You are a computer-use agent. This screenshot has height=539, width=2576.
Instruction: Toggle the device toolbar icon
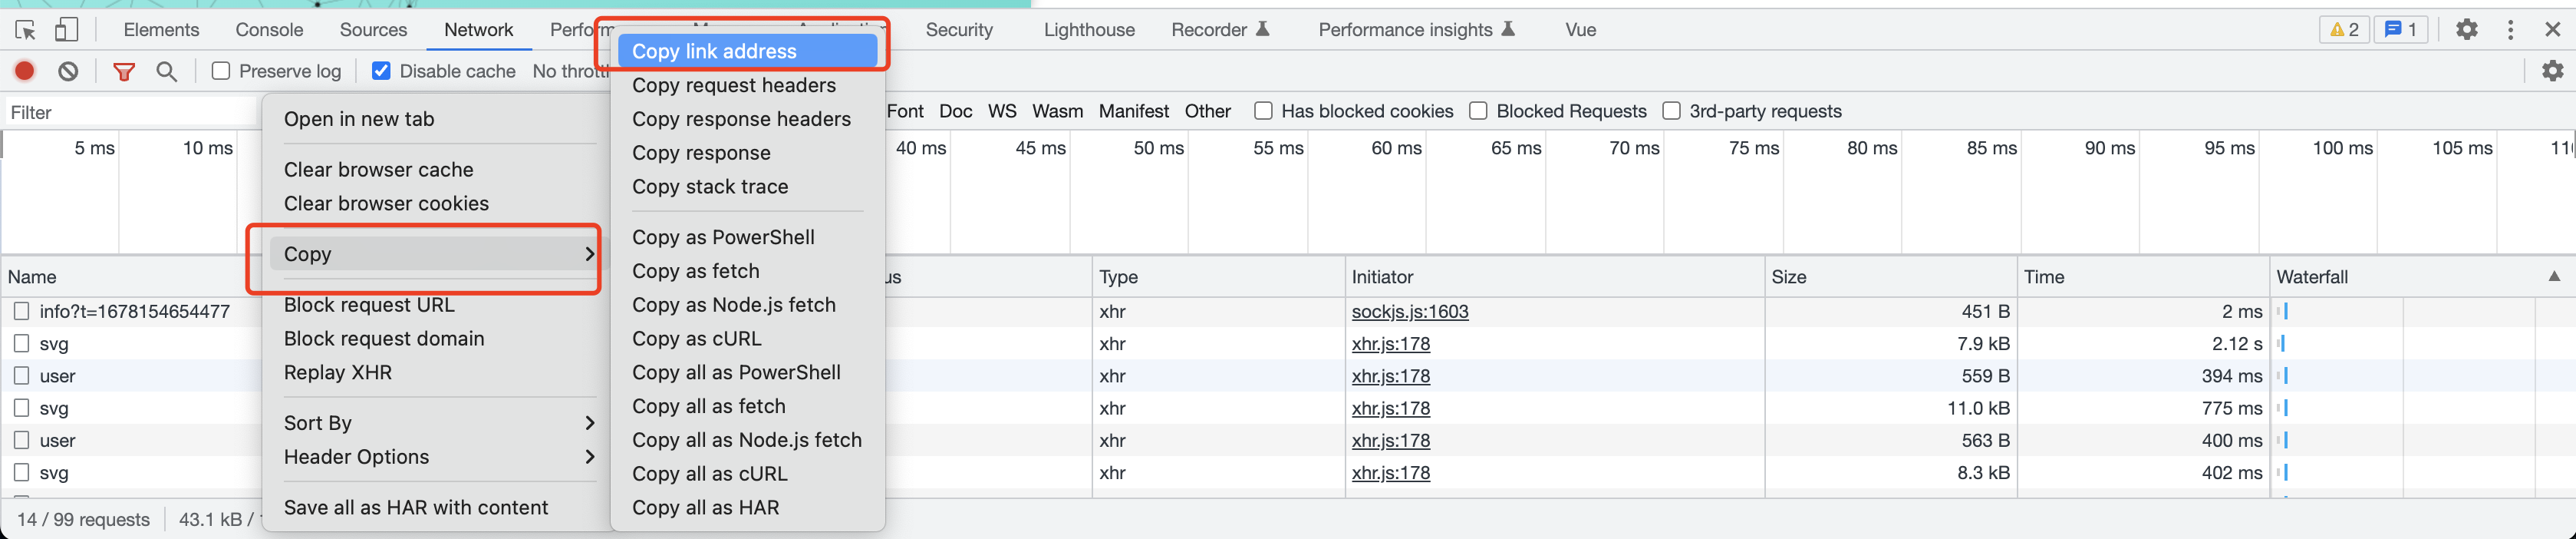[66, 30]
